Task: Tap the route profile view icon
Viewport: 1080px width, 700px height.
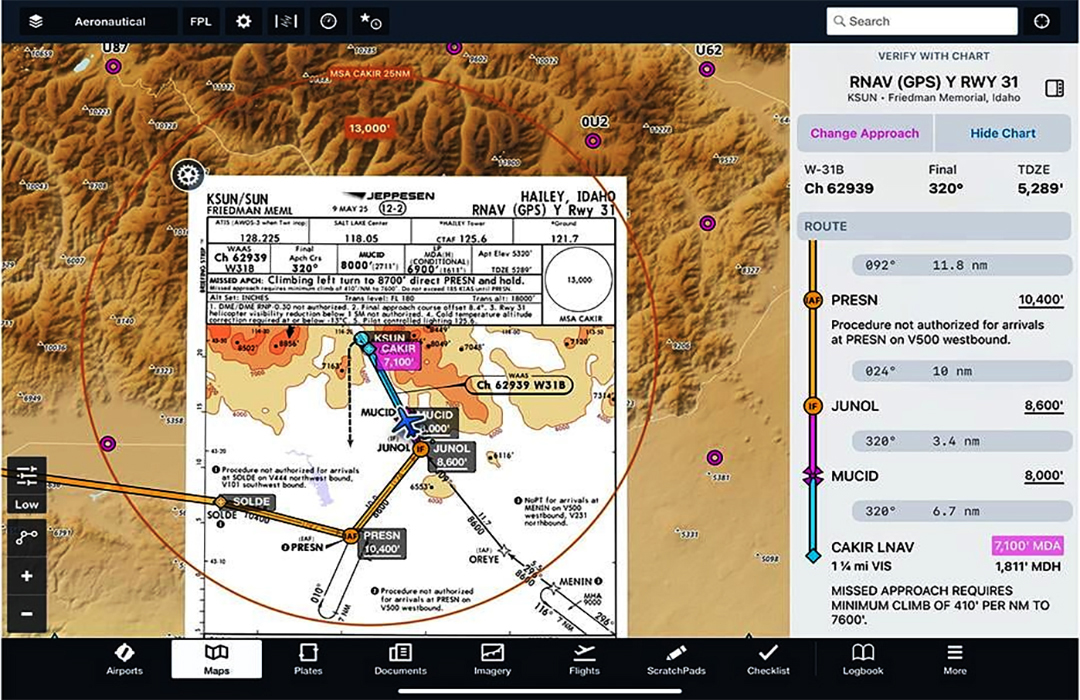Action: (x=286, y=21)
